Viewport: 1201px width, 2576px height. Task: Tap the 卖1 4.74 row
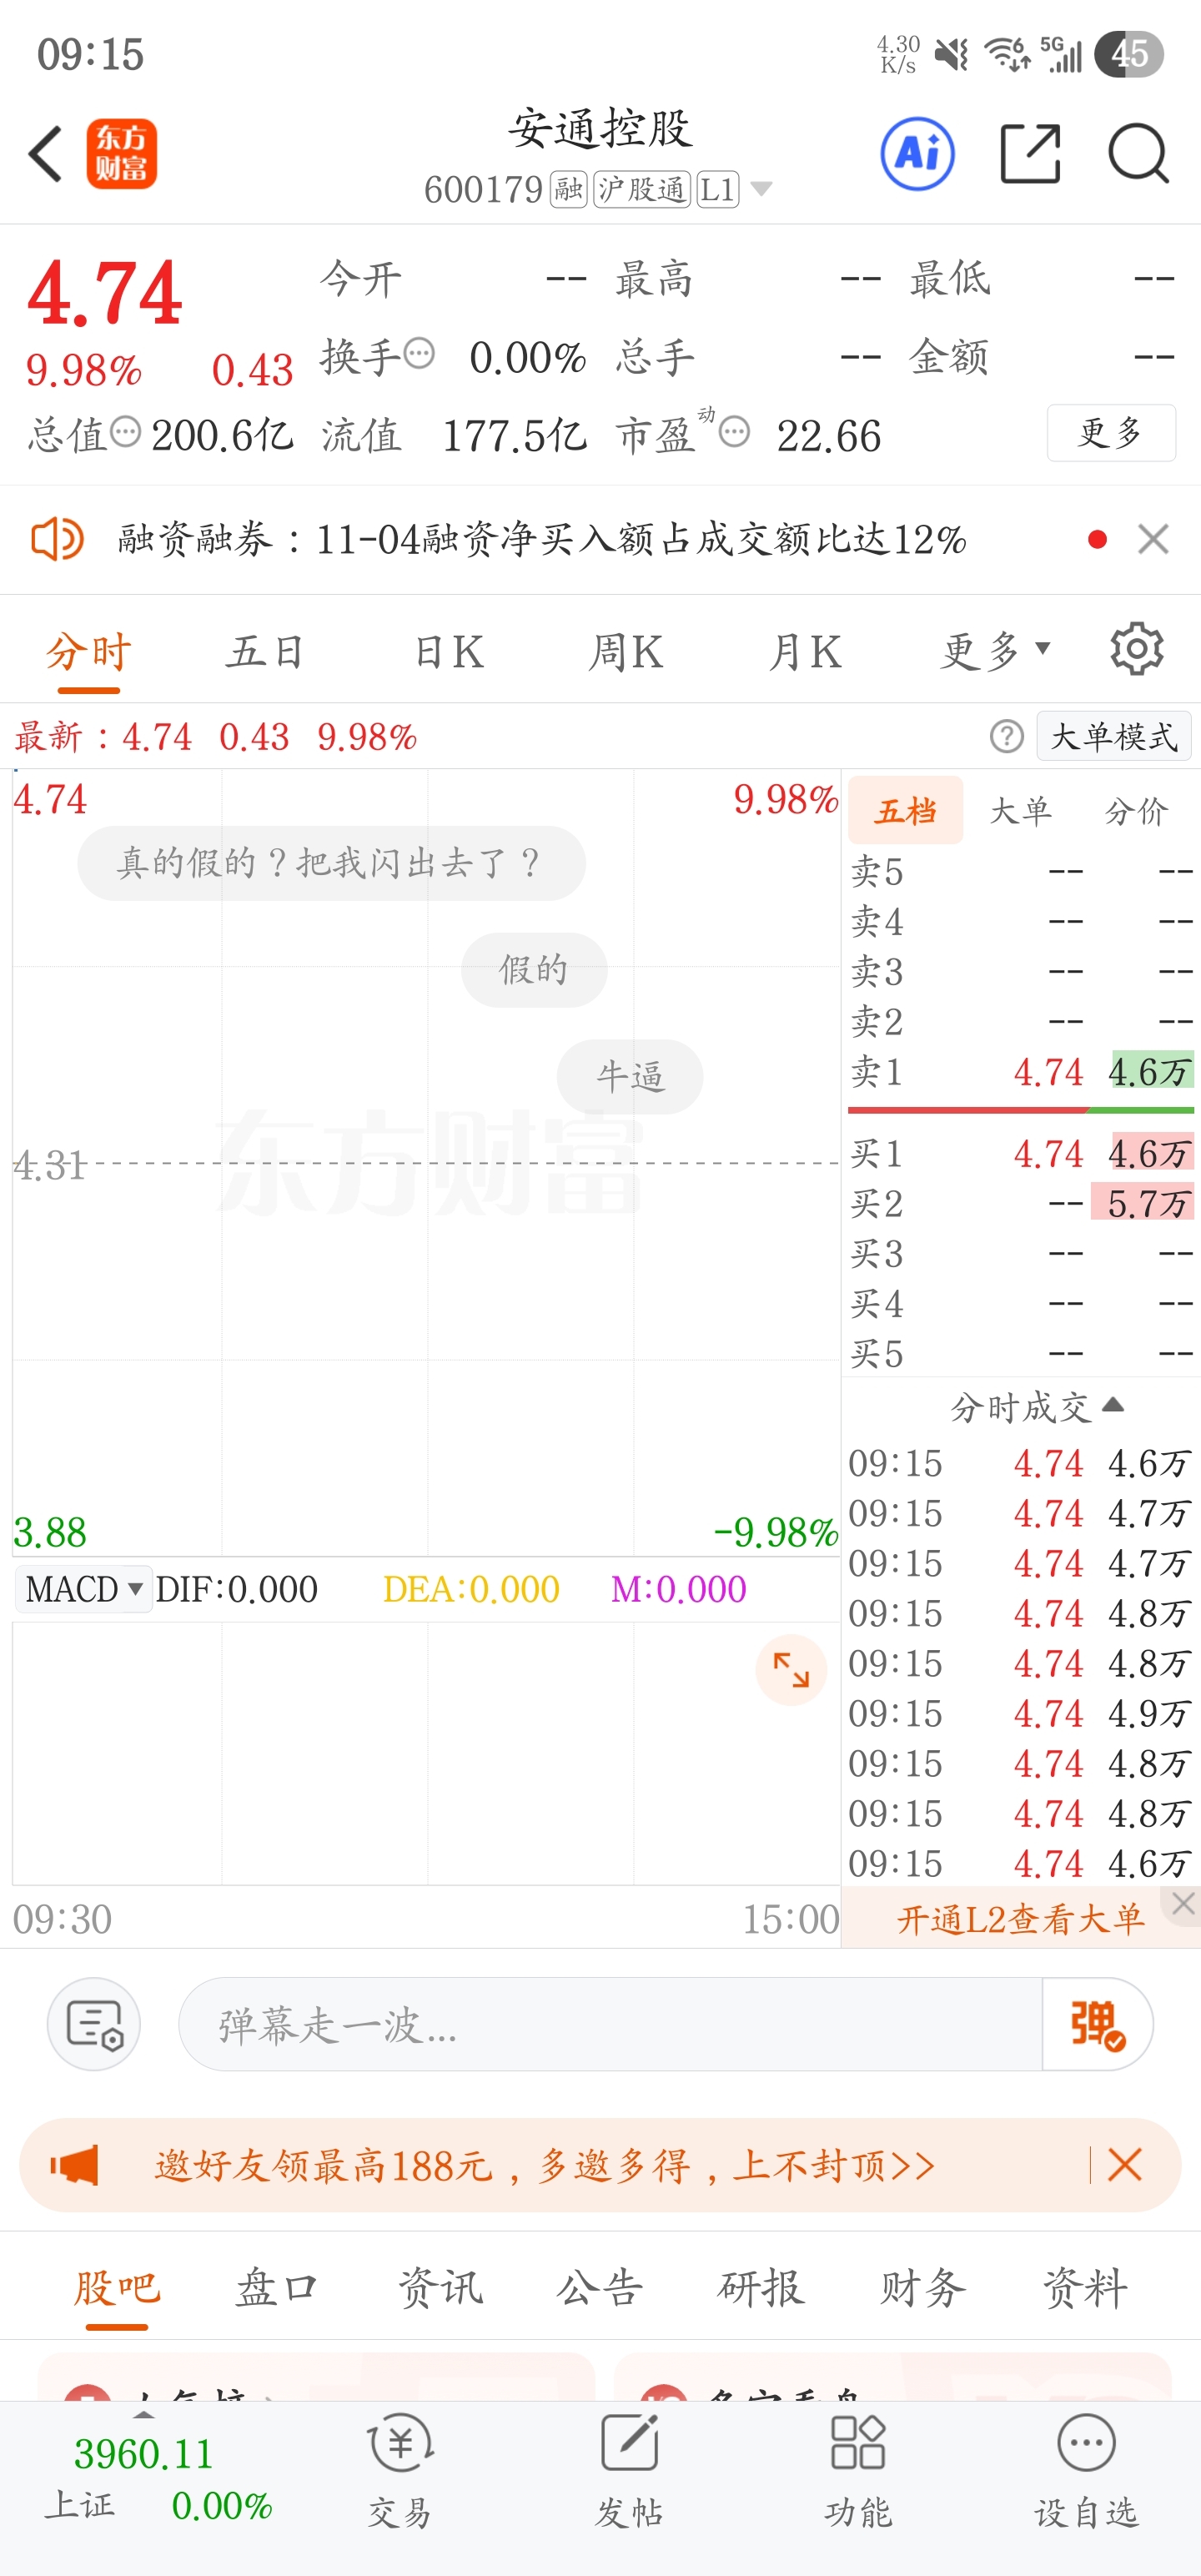[1021, 1072]
